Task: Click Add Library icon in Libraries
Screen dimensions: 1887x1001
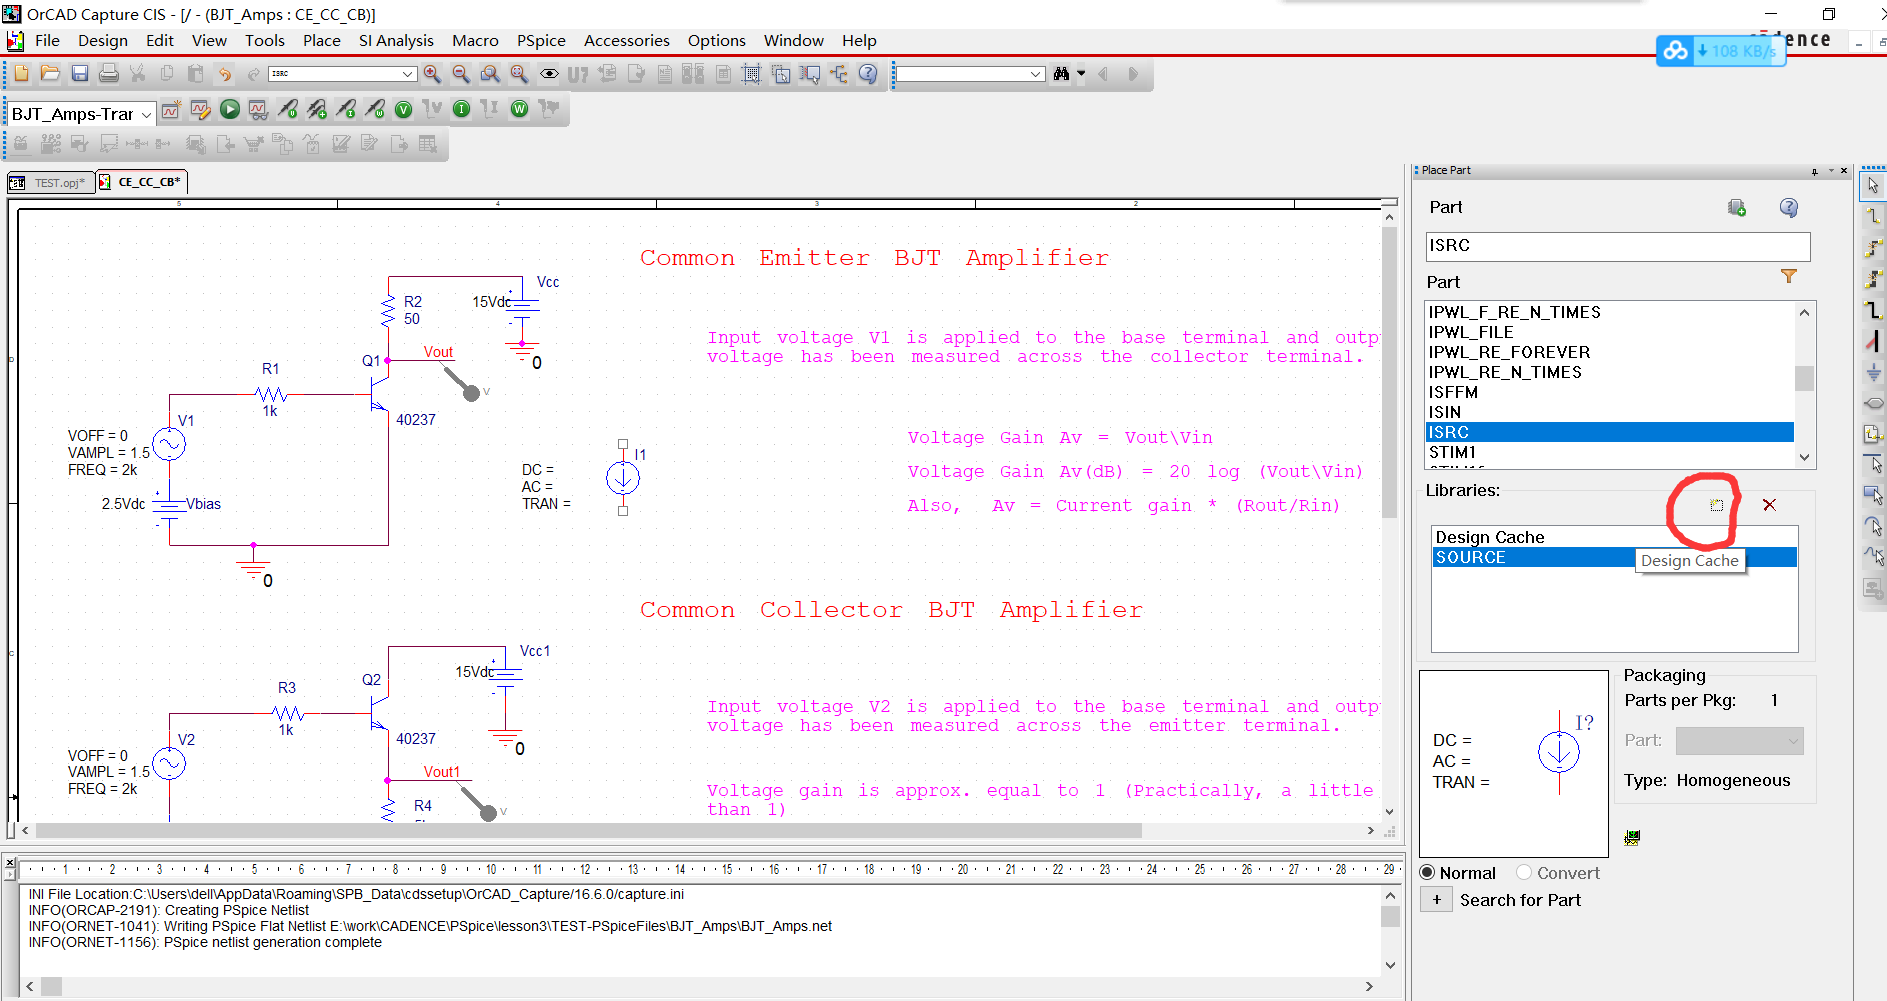Action: pyautogui.click(x=1716, y=505)
